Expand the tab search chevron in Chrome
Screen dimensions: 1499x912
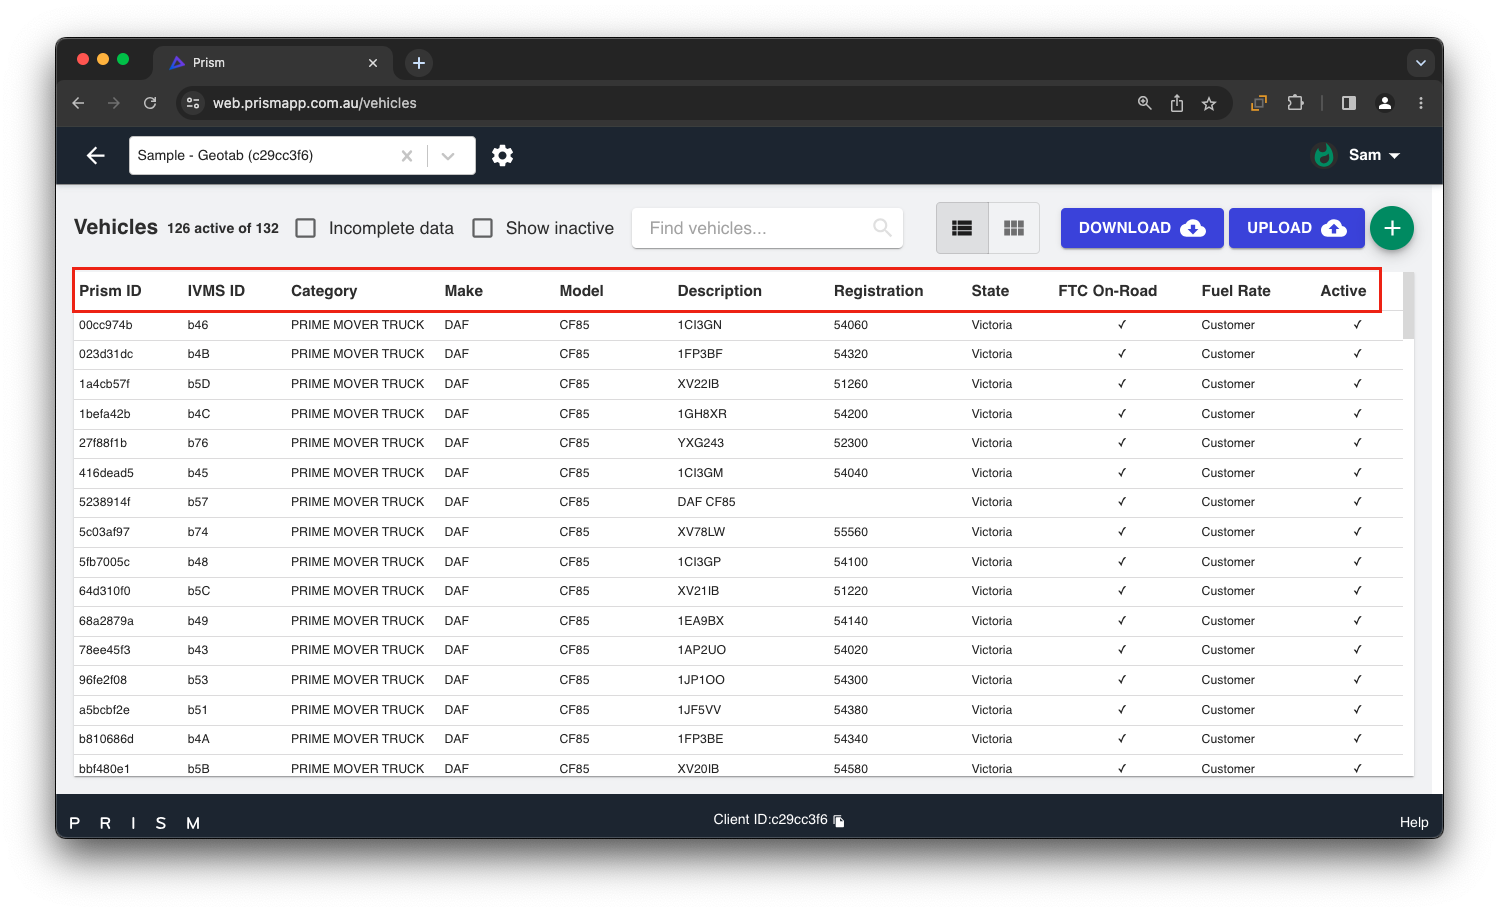tap(1420, 63)
